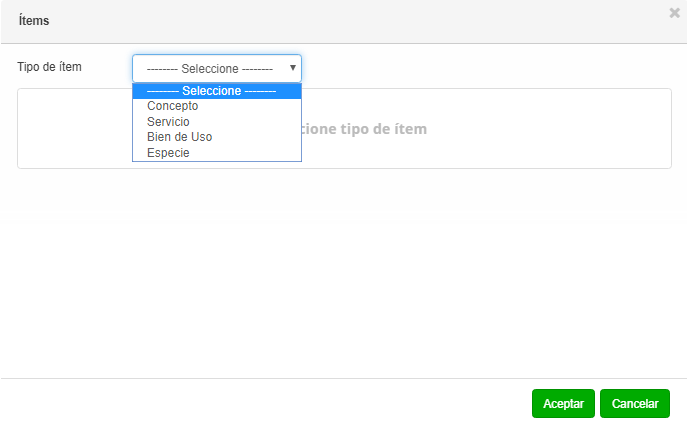Screen dimensions: 687x422
Task: Click the dropdown arrow of the Seleccione field
Action: pyautogui.click(x=293, y=68)
